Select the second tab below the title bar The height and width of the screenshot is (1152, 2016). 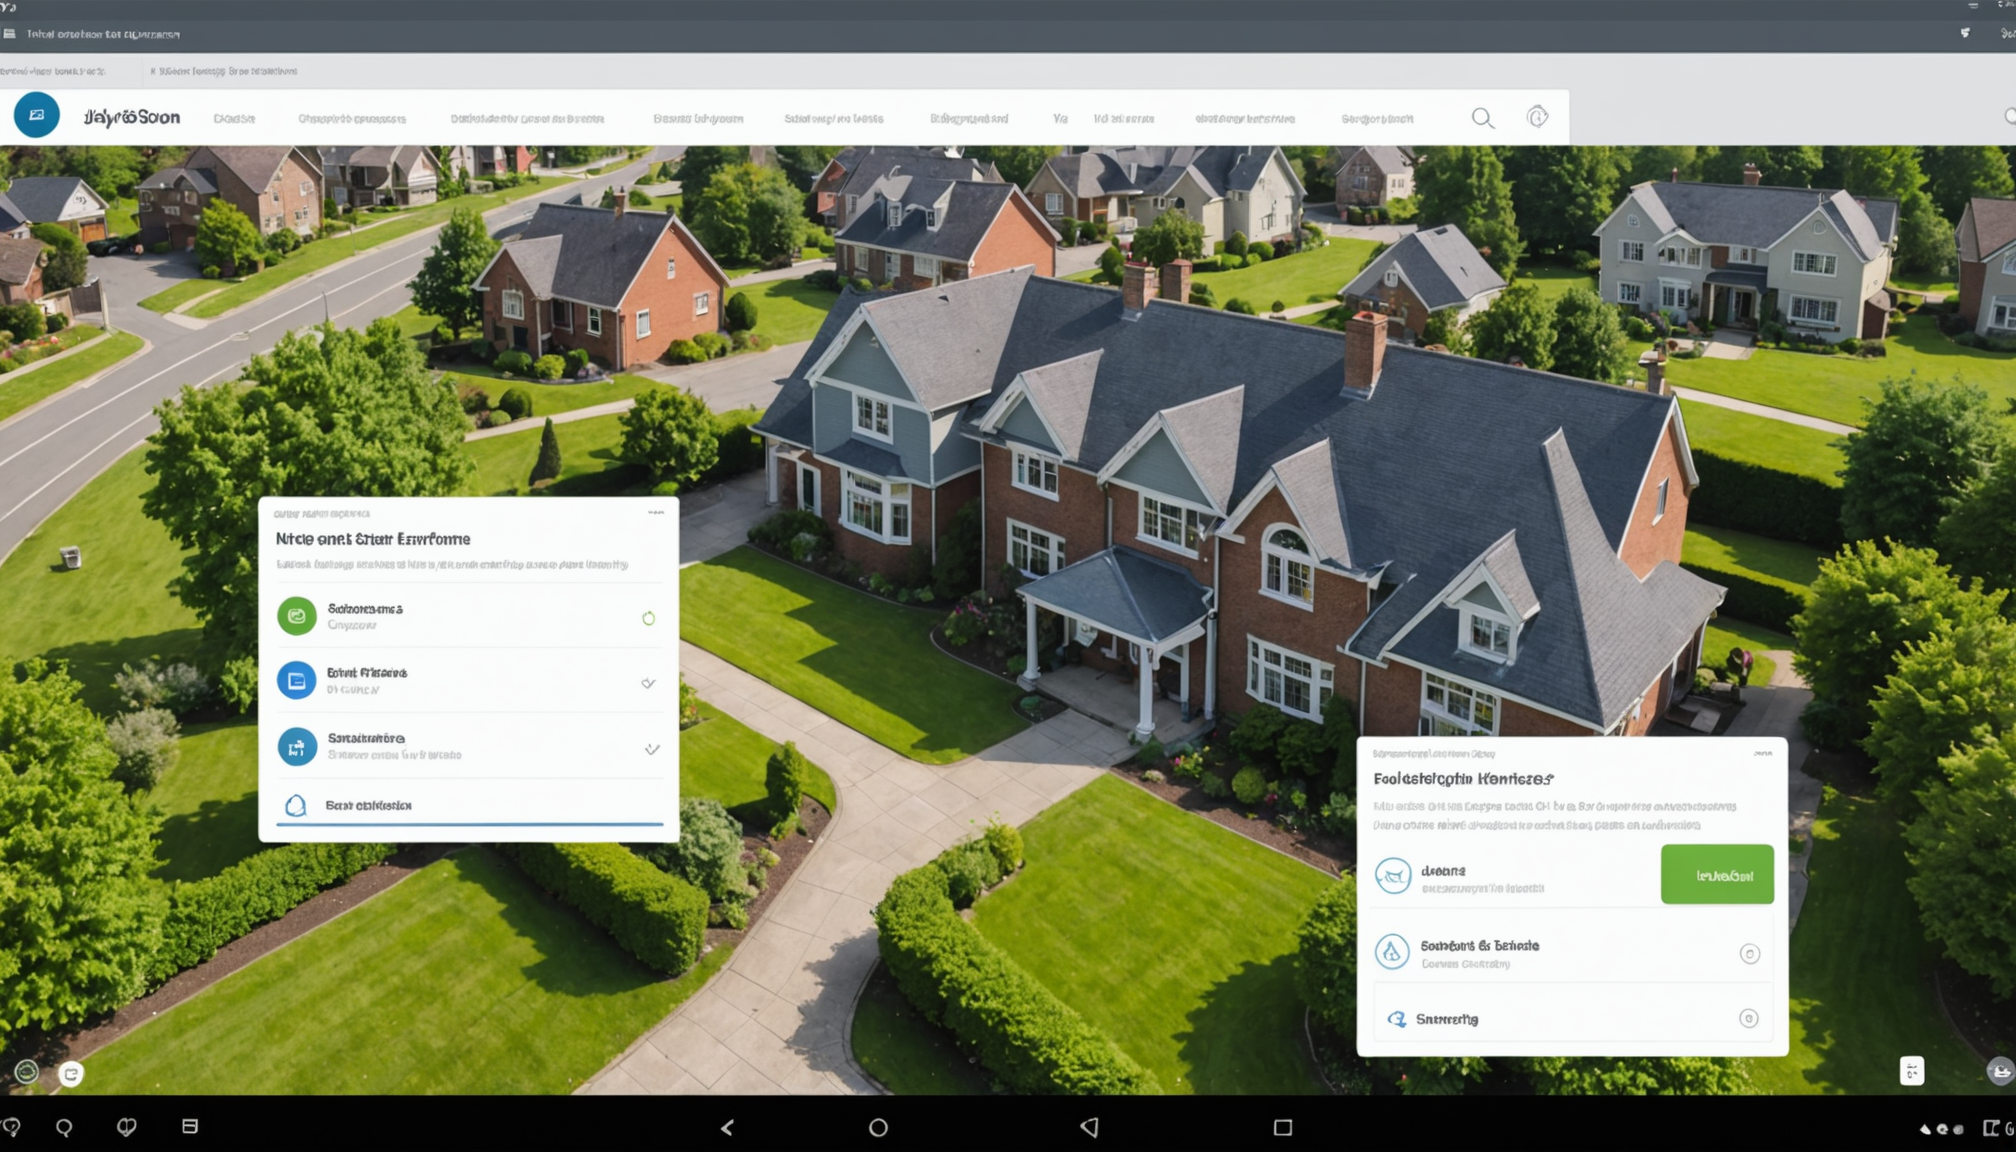click(x=223, y=71)
